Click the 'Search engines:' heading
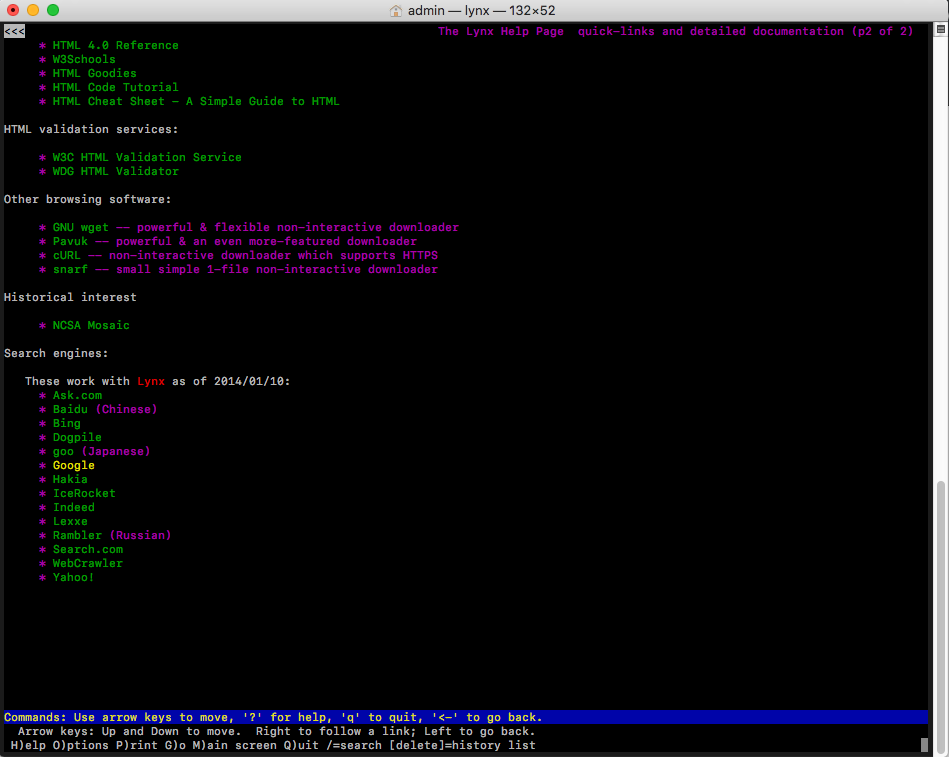This screenshot has height=757, width=949. [56, 353]
